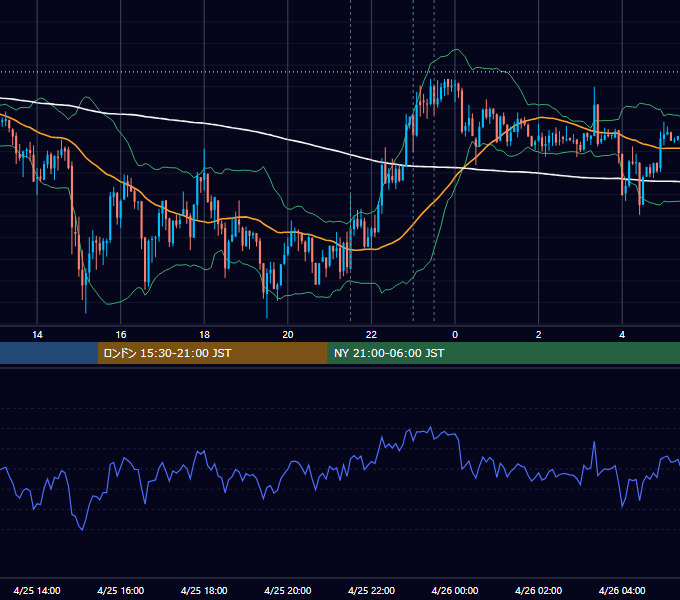Screen dimensions: 680x600
Task: Click the hour label 0 on the price chart axis
Action: coord(455,335)
